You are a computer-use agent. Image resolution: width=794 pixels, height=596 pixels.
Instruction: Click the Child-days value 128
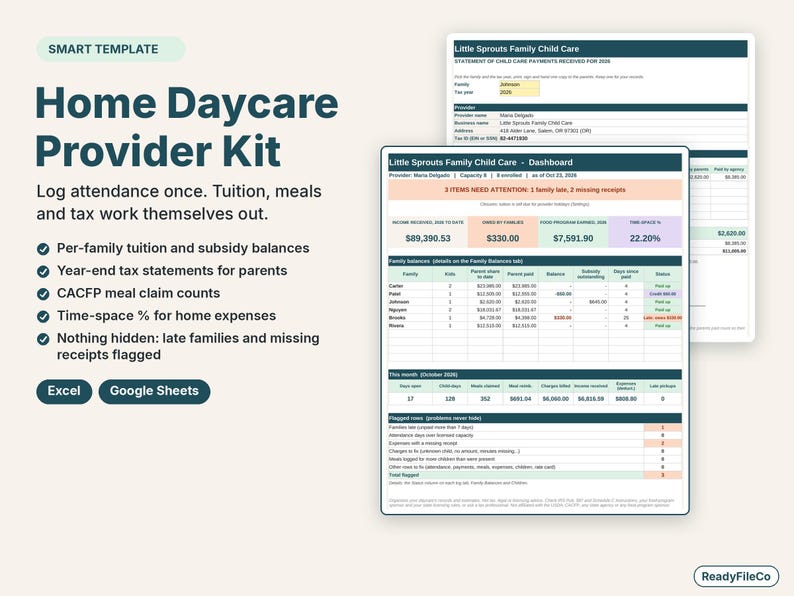pyautogui.click(x=450, y=399)
